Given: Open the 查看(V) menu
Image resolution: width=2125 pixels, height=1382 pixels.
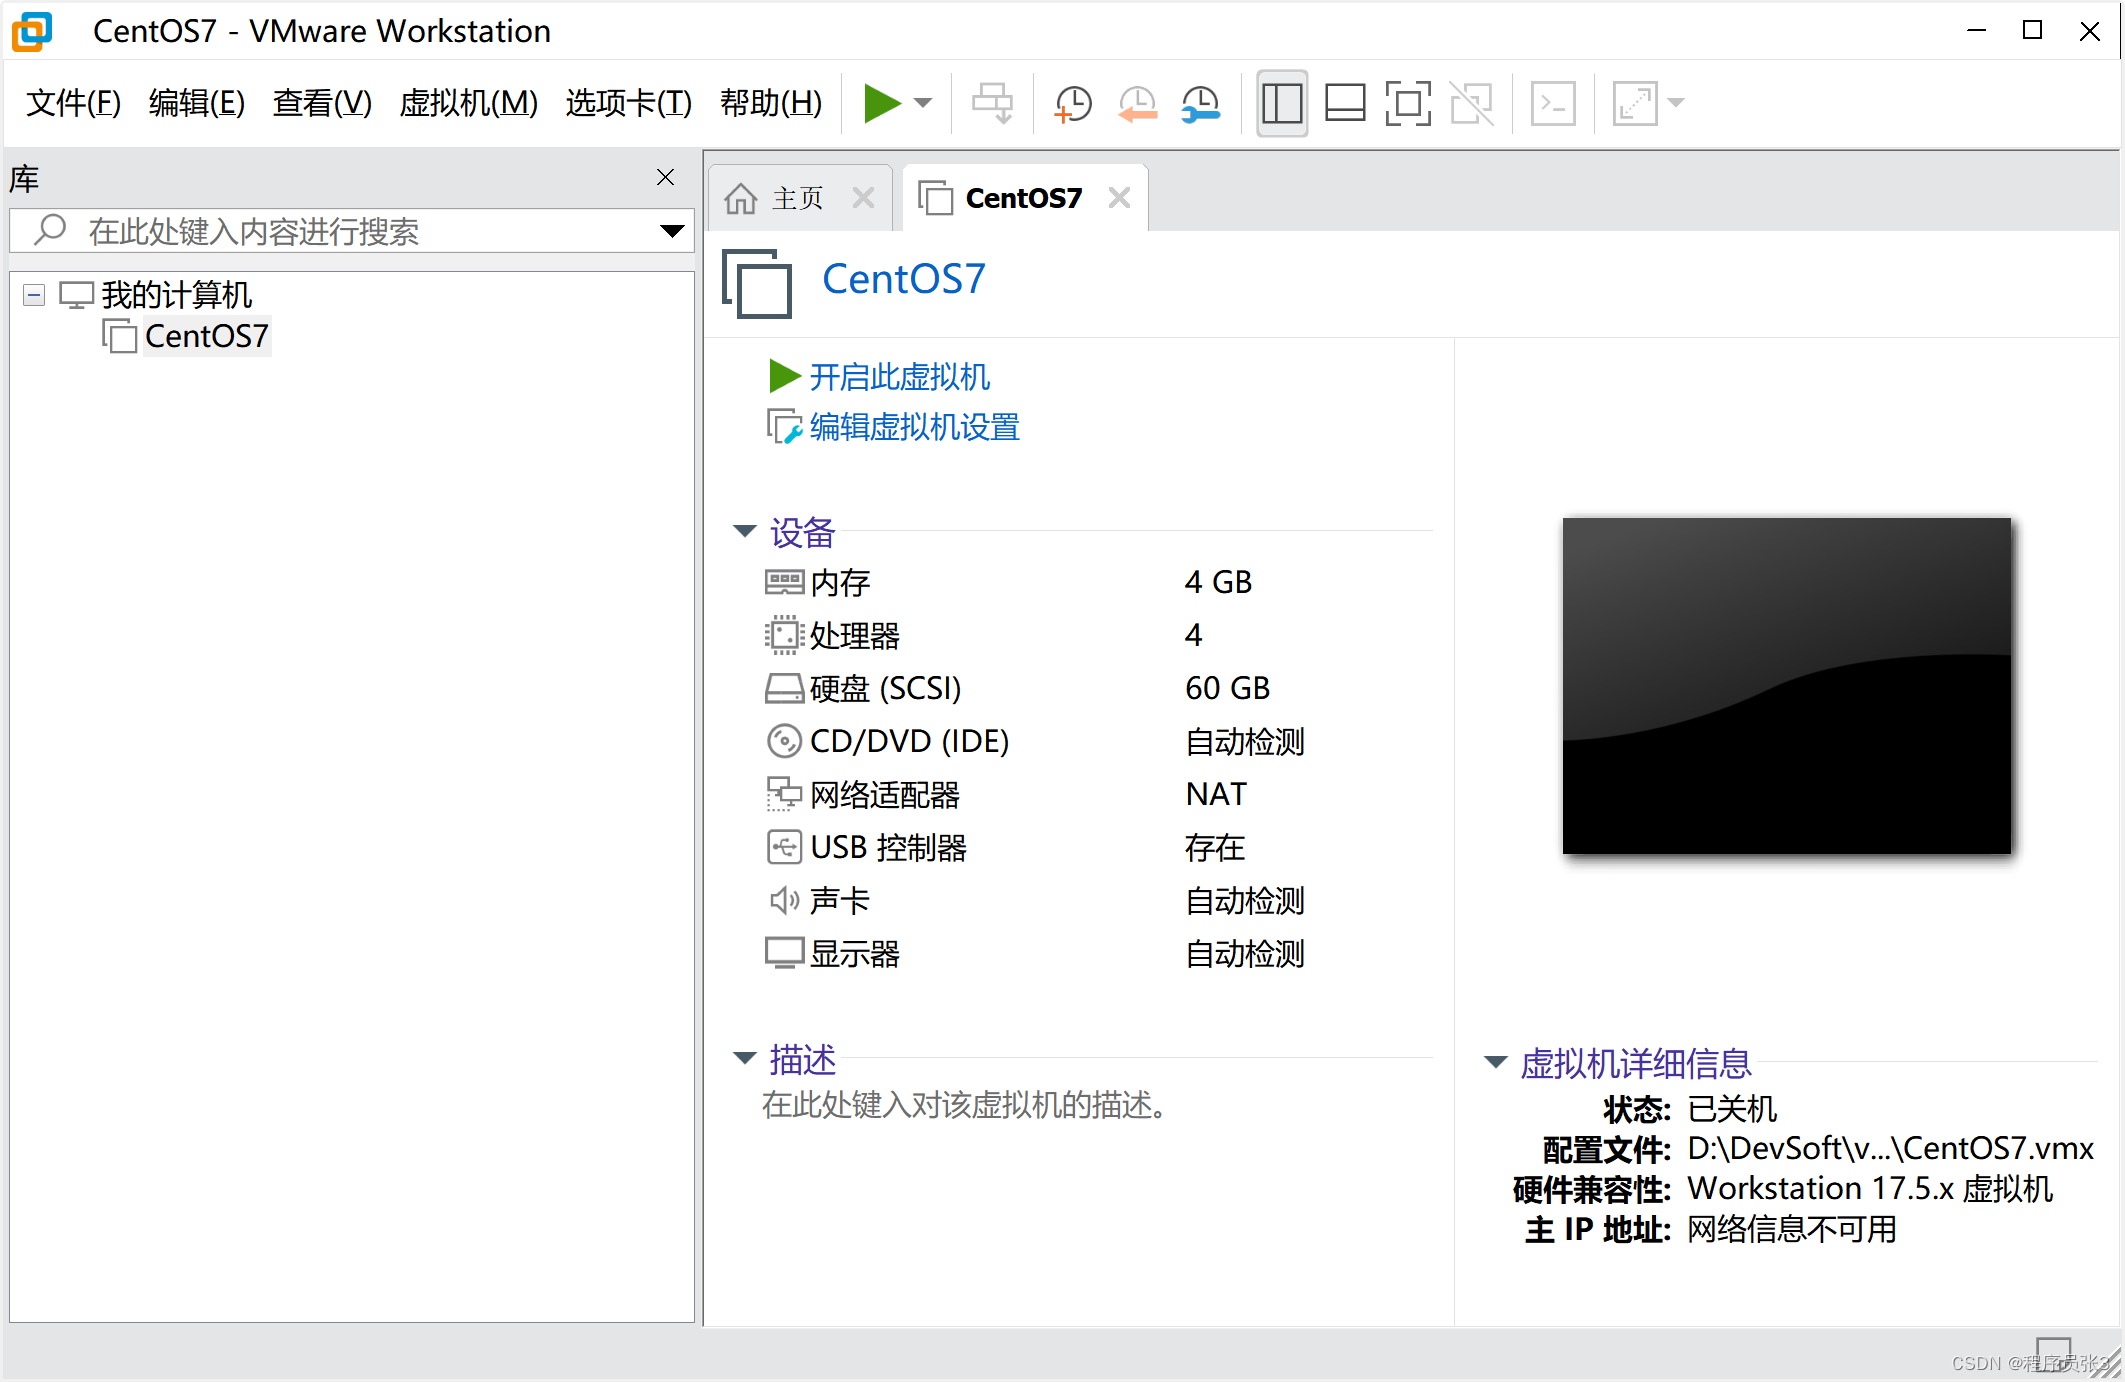Looking at the screenshot, I should (x=322, y=103).
